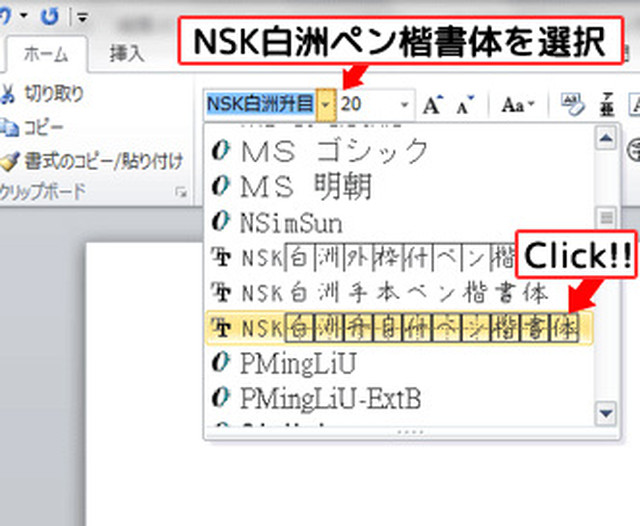Viewport: 640px width, 526px height.
Task: Click the font name field showing NSK白洲
Action: [x=260, y=104]
